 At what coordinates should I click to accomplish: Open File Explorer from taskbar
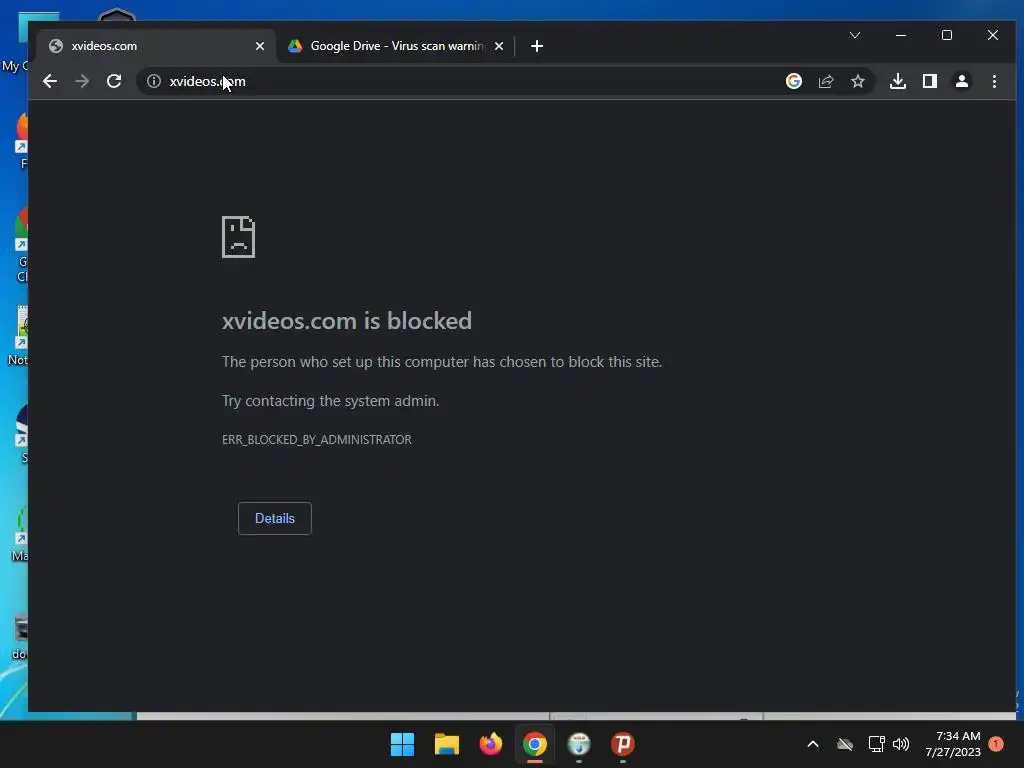pyautogui.click(x=447, y=744)
